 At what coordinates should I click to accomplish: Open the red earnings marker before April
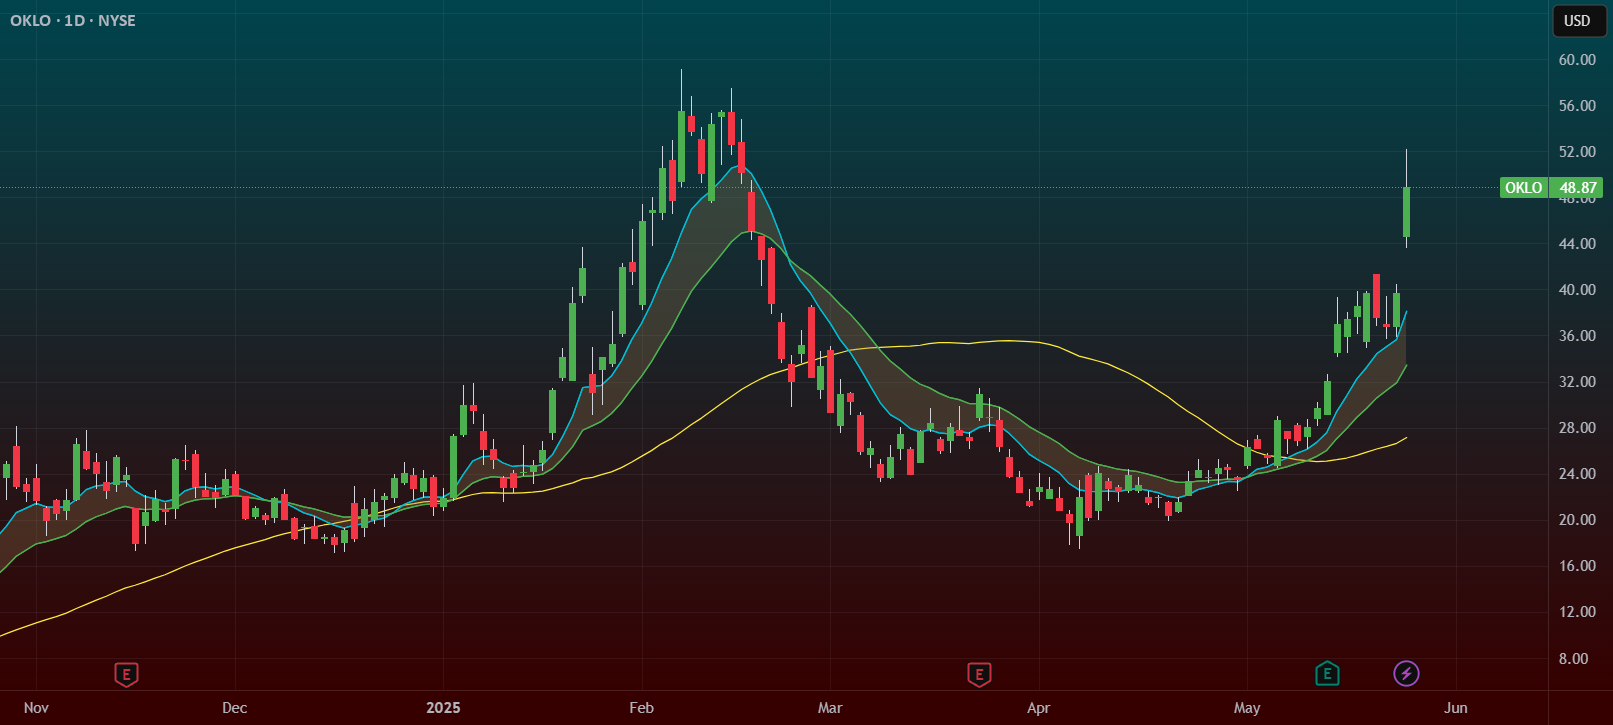(979, 675)
